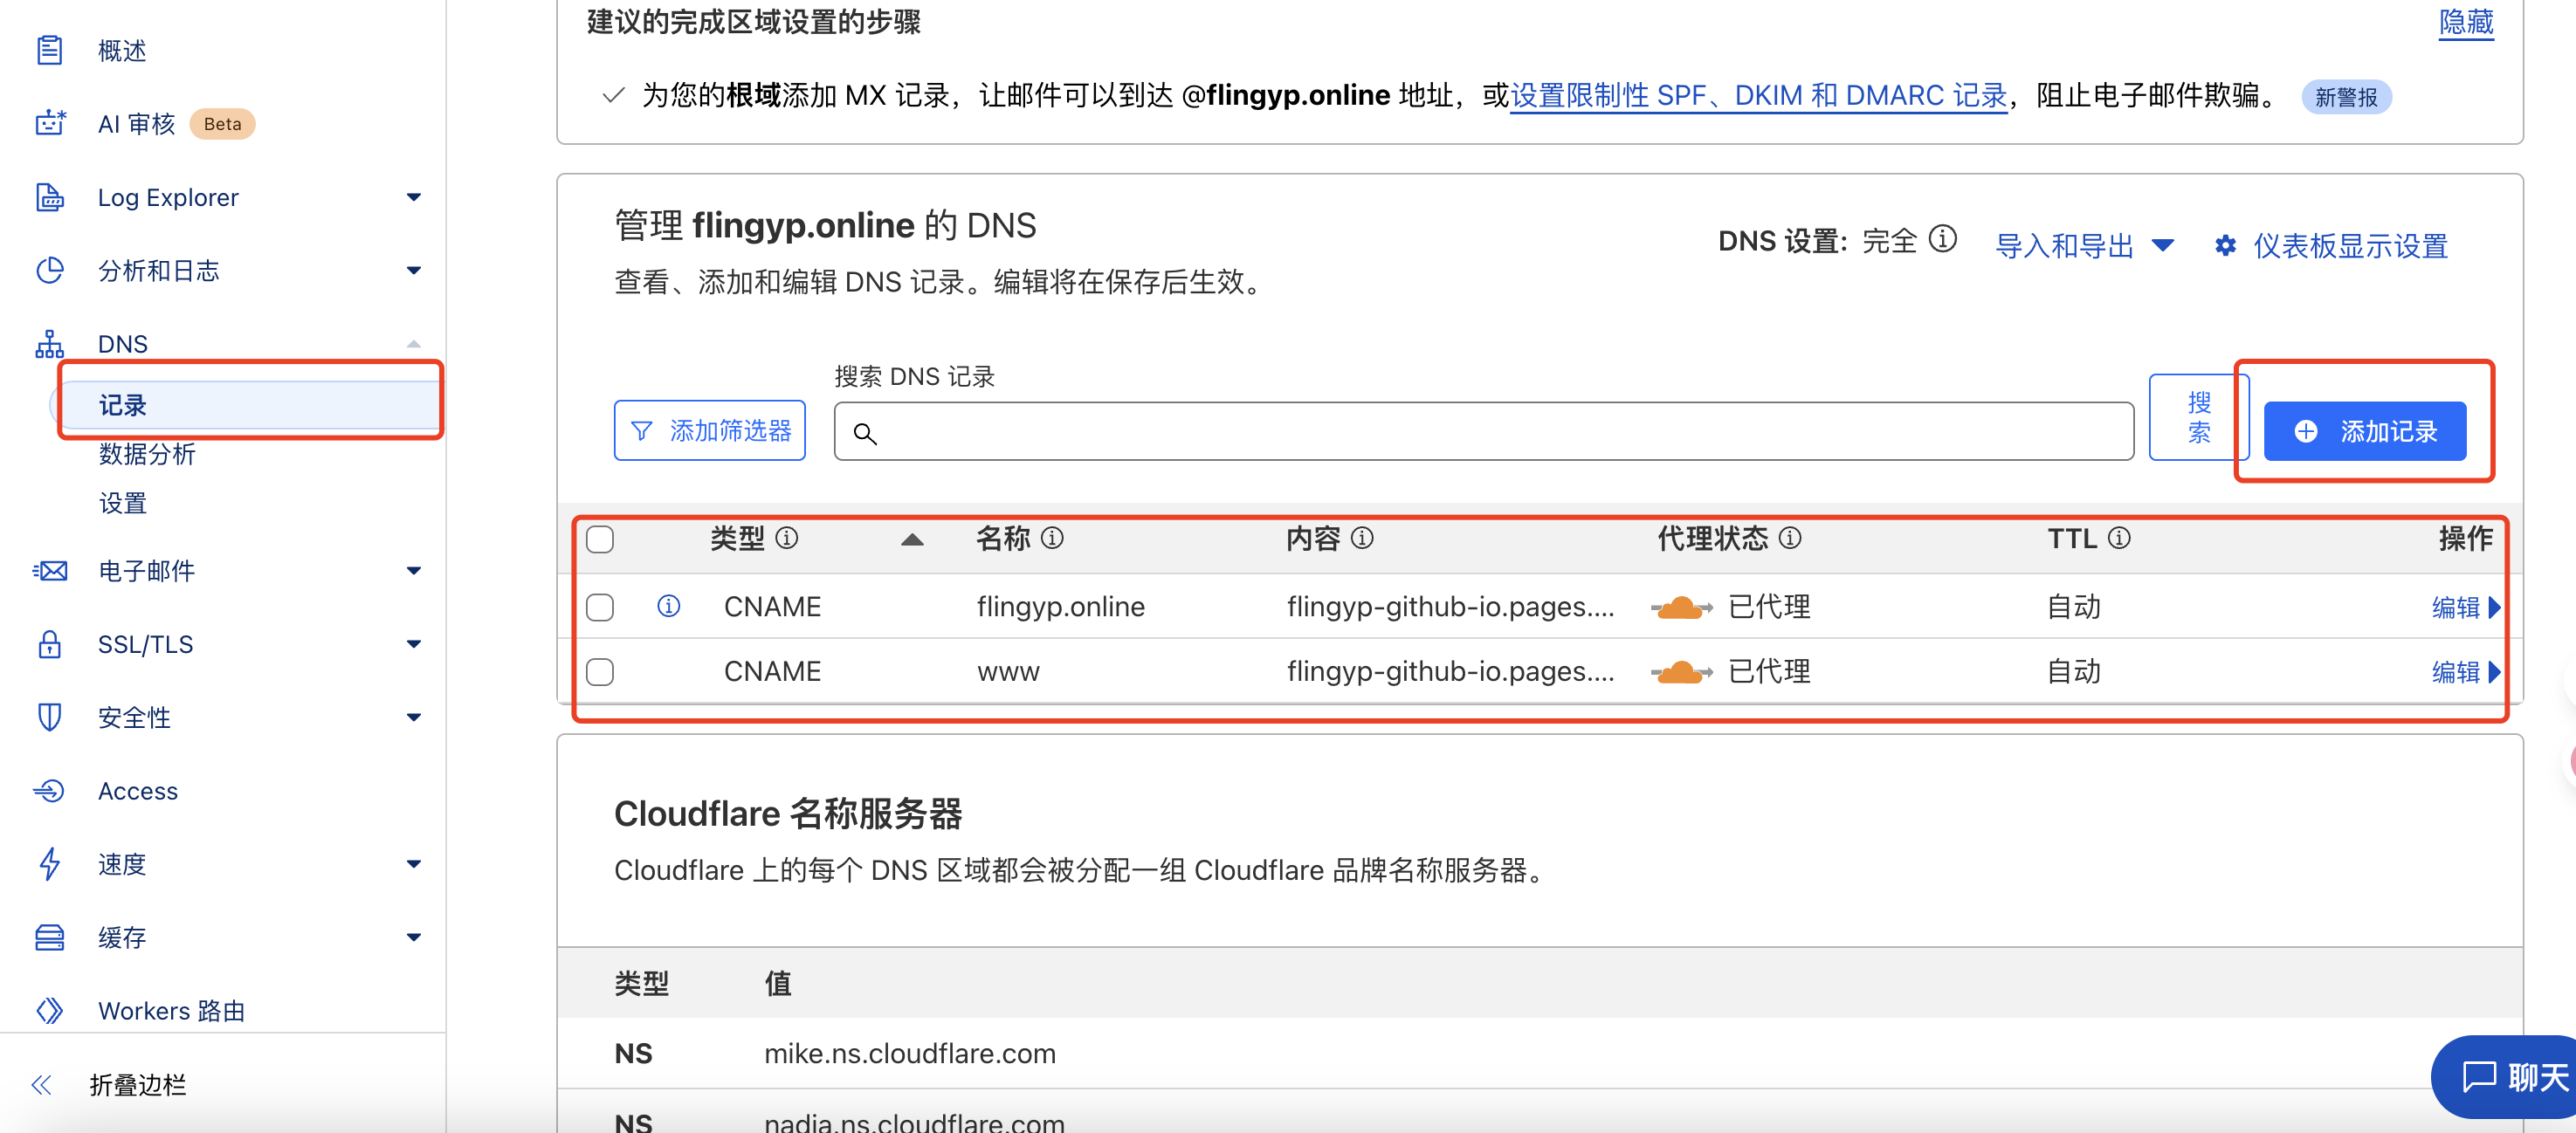Sort records by 类型 column arrow

click(x=911, y=539)
